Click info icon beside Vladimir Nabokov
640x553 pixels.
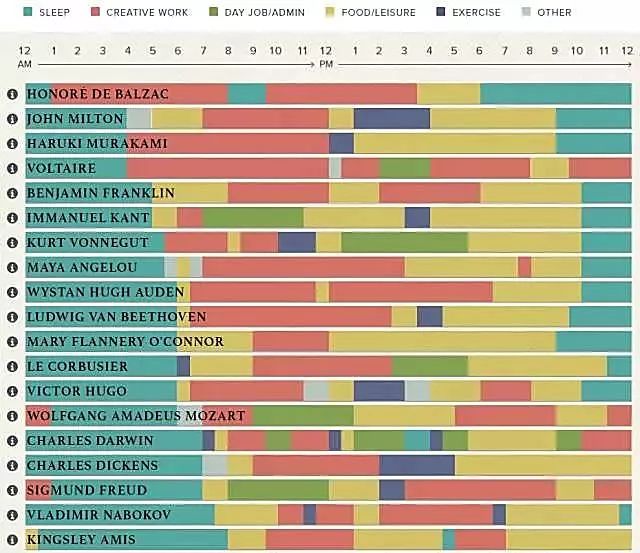pos(12,515)
